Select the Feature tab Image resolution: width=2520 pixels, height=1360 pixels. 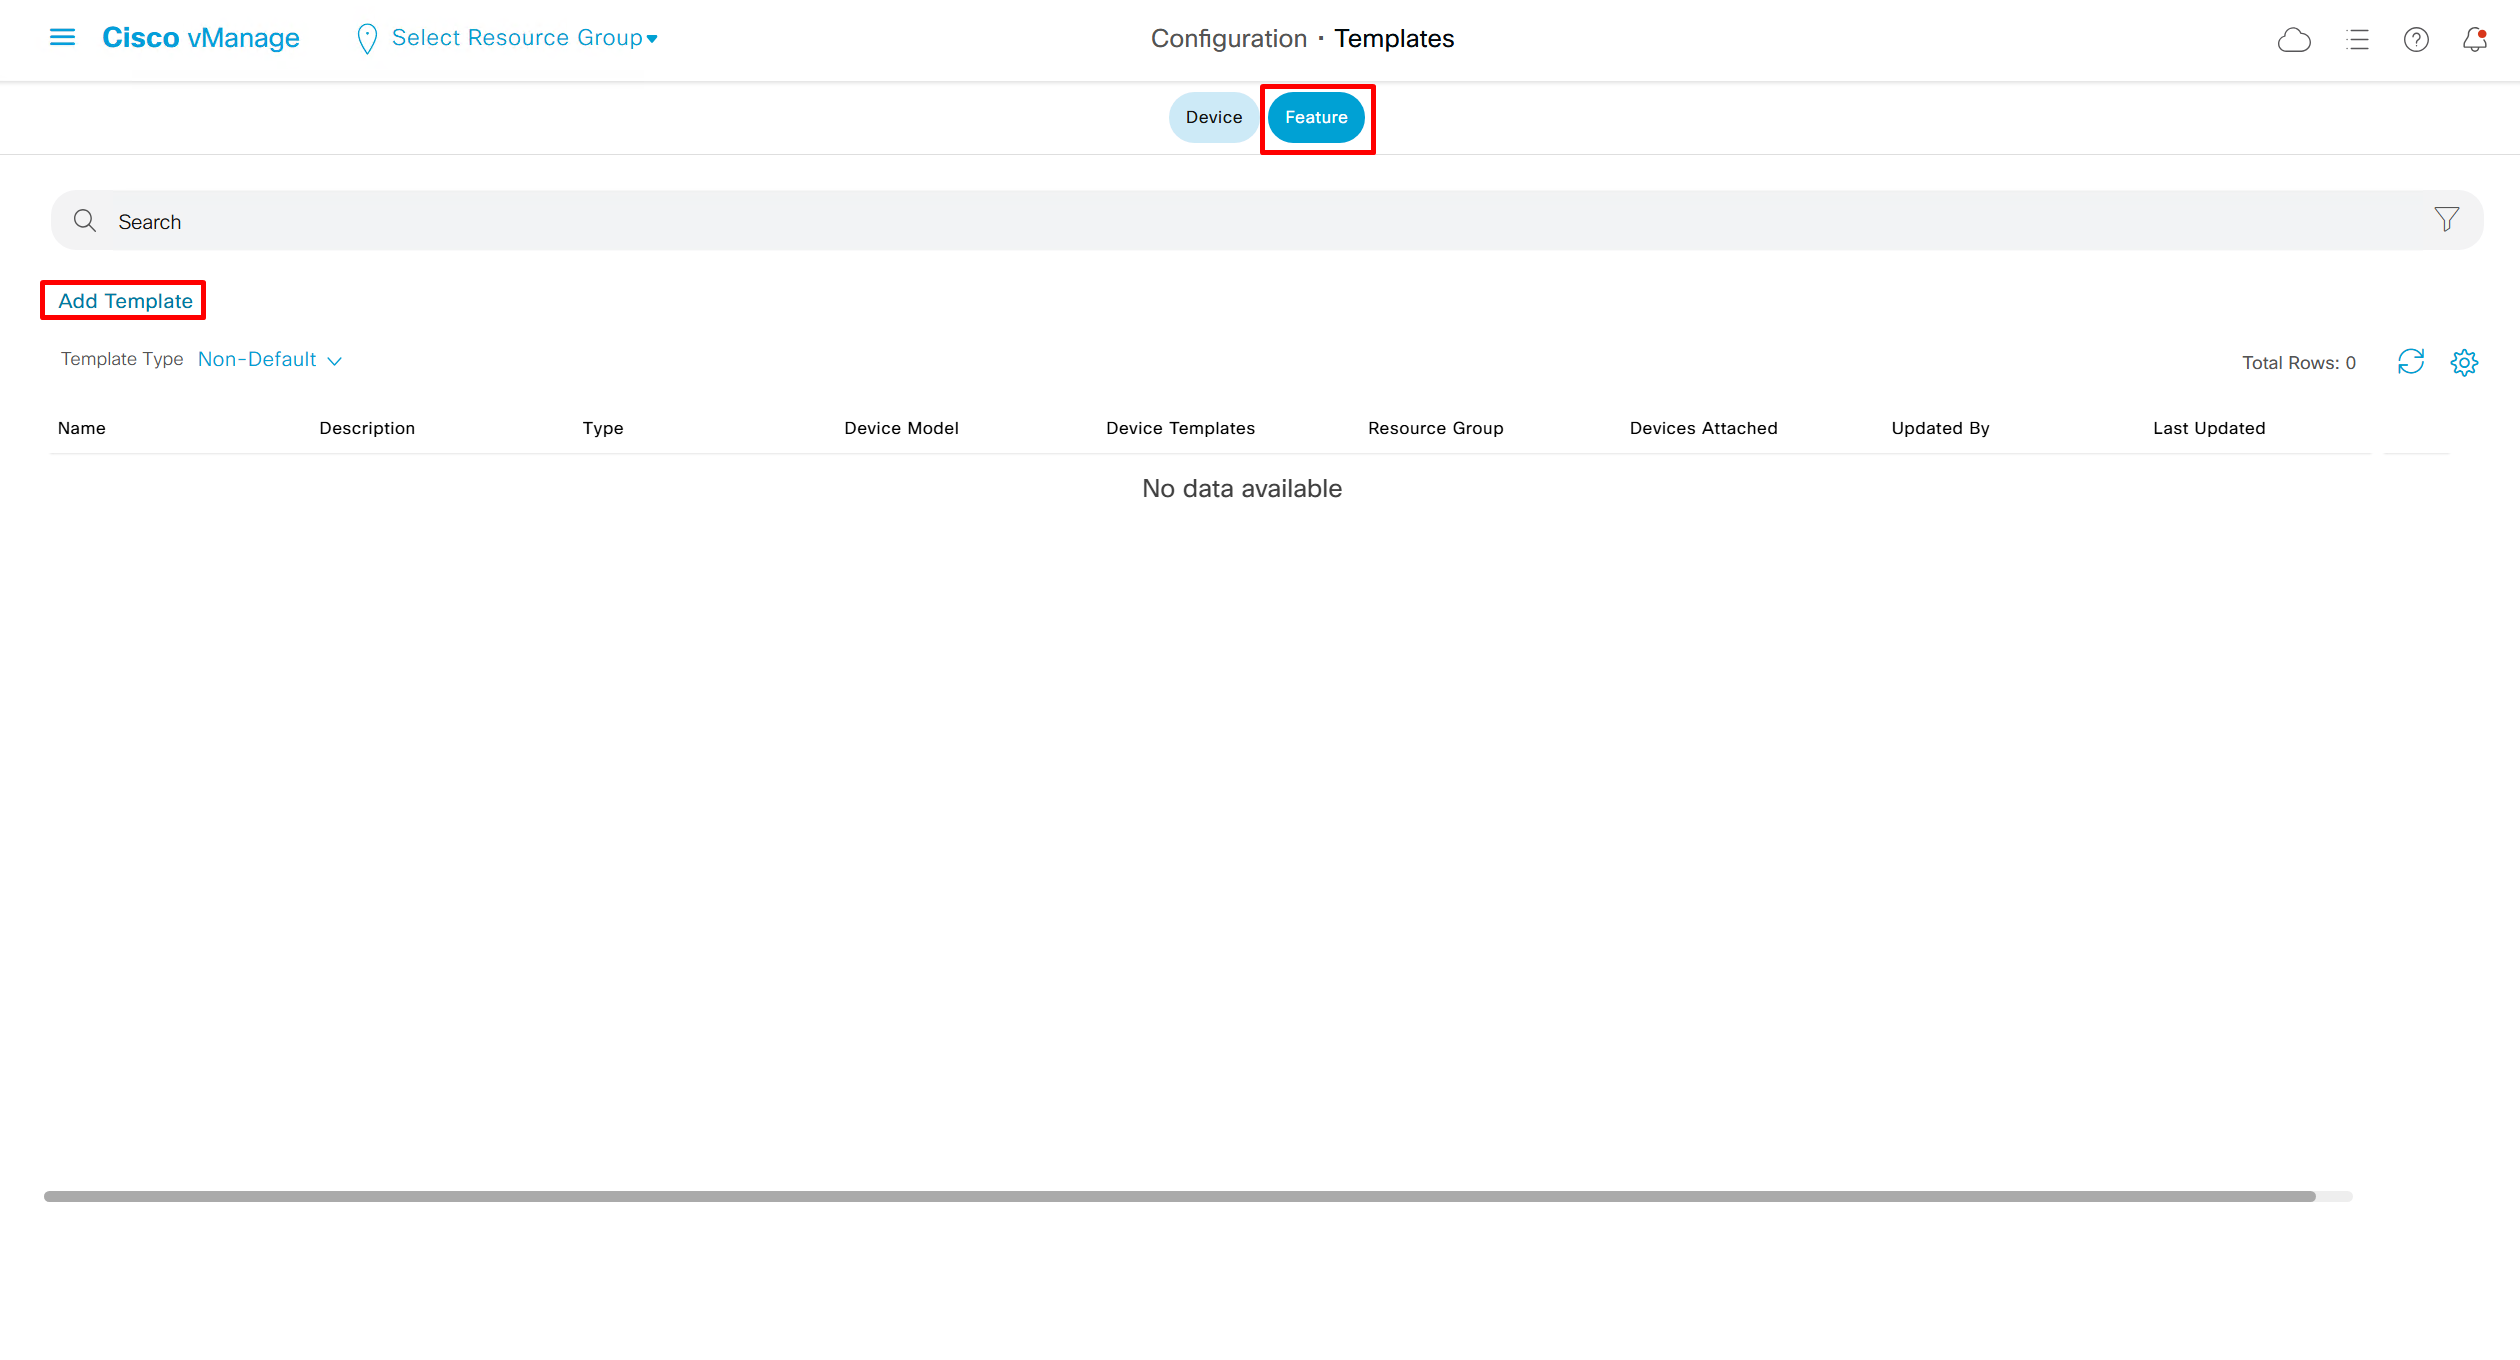pos(1316,117)
